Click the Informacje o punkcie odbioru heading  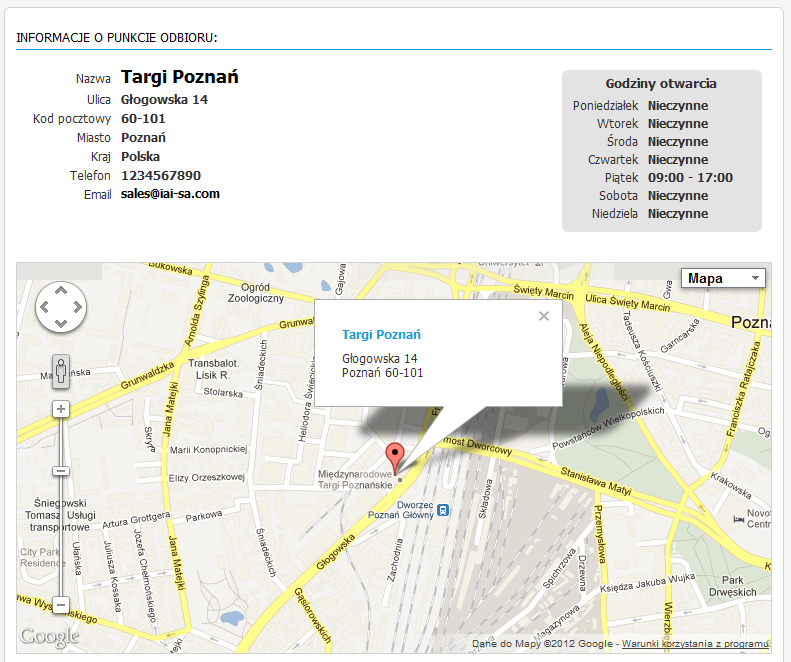[x=117, y=38]
